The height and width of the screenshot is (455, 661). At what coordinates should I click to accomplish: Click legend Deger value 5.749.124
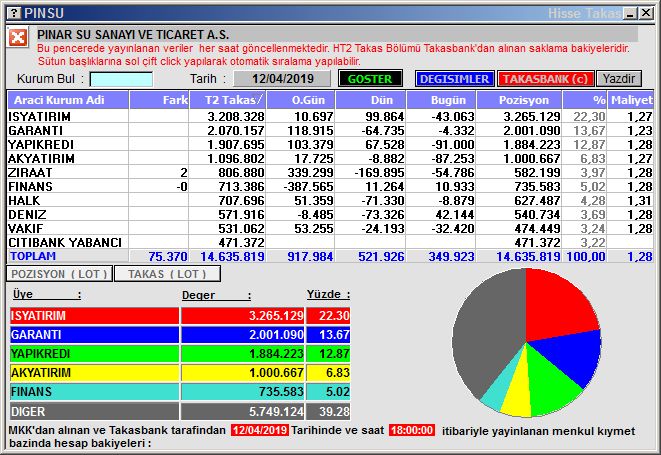(276, 411)
